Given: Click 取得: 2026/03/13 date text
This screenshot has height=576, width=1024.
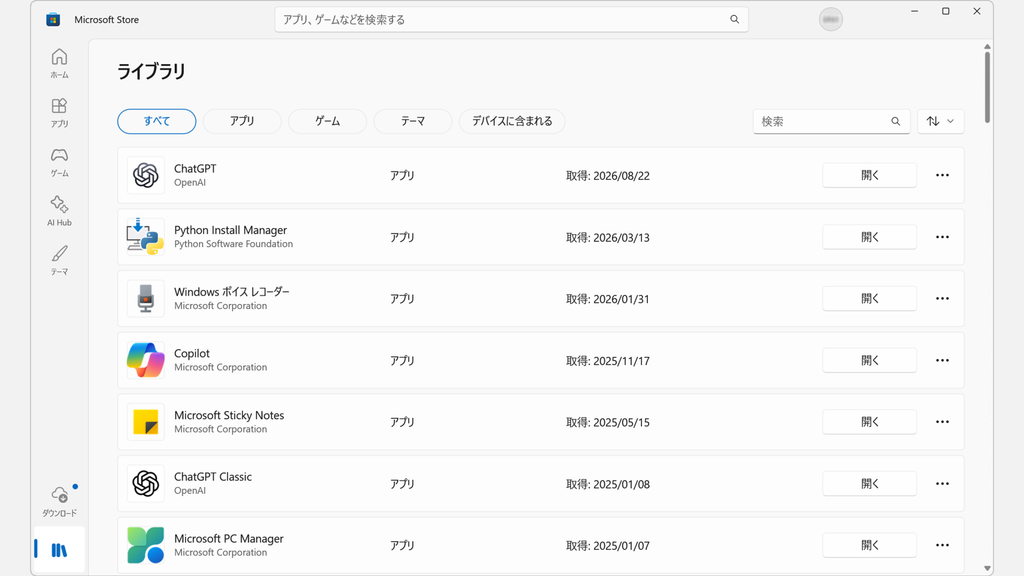Looking at the screenshot, I should coord(608,238).
